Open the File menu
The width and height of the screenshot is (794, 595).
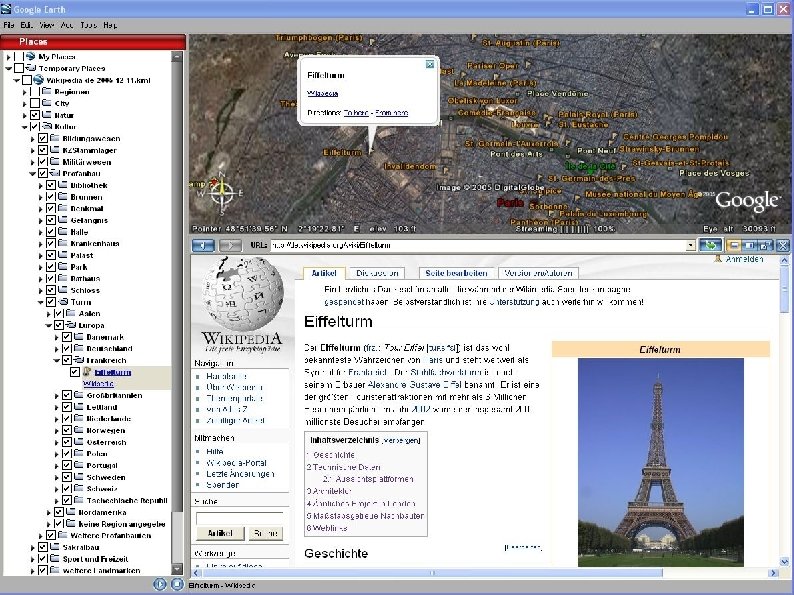tap(9, 24)
